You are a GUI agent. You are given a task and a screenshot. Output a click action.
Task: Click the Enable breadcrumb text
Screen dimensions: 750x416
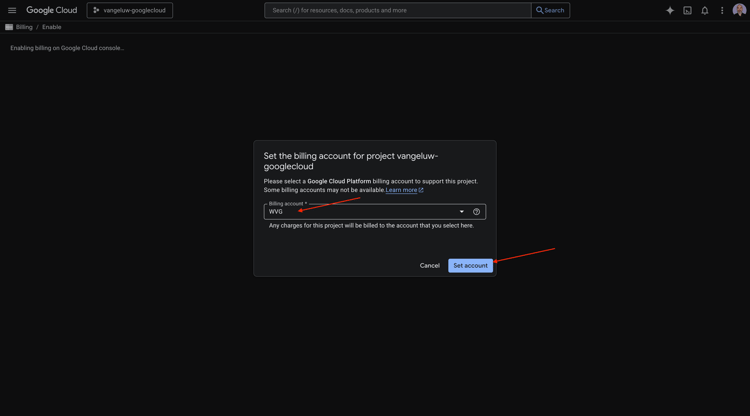52,27
